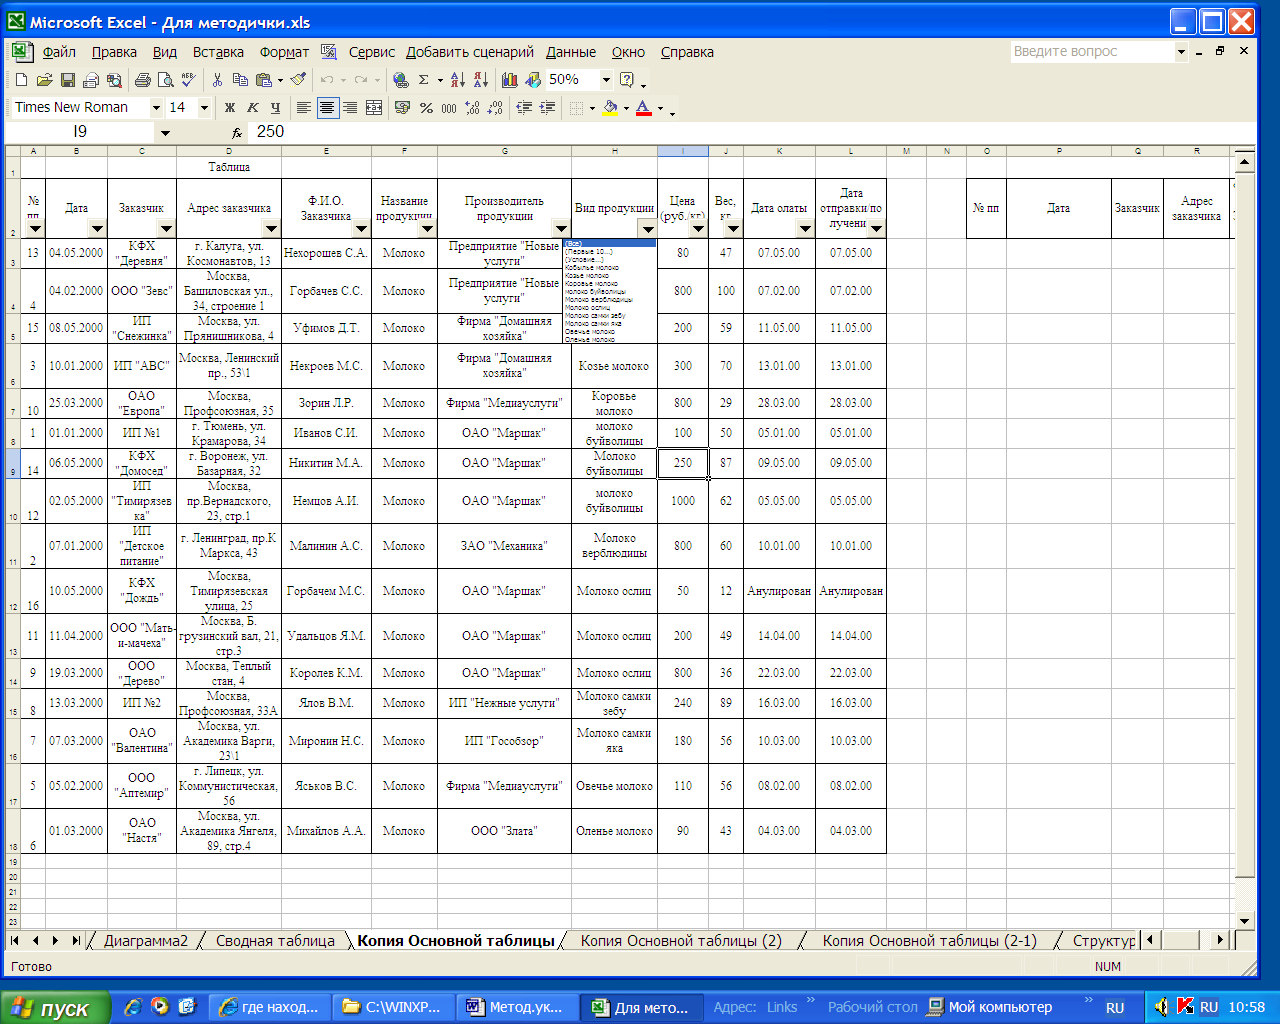Create a new blank workbook
Image resolution: width=1280 pixels, height=1024 pixels.
click(21, 80)
